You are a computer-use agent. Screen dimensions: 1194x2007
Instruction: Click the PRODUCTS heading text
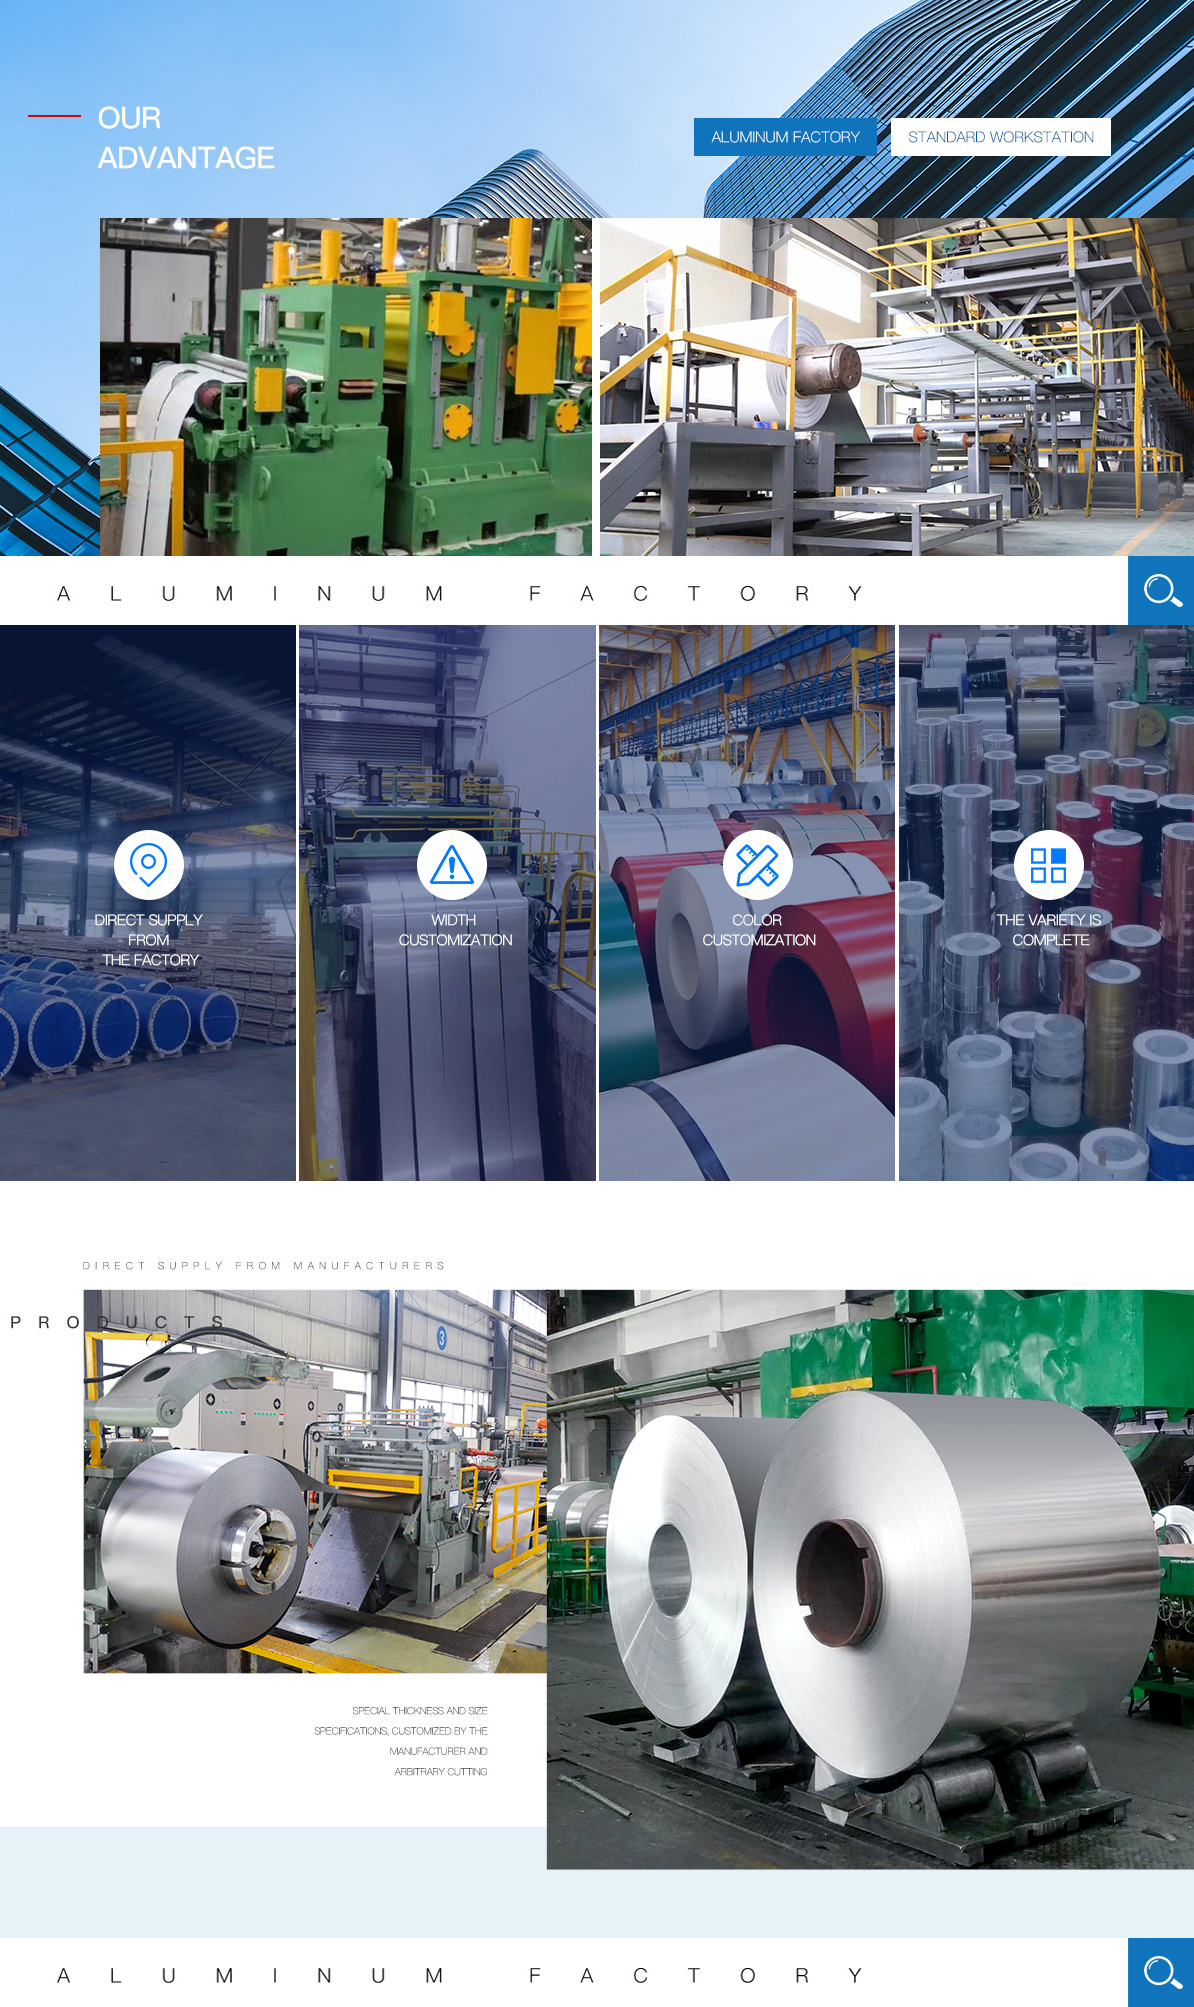point(117,1323)
